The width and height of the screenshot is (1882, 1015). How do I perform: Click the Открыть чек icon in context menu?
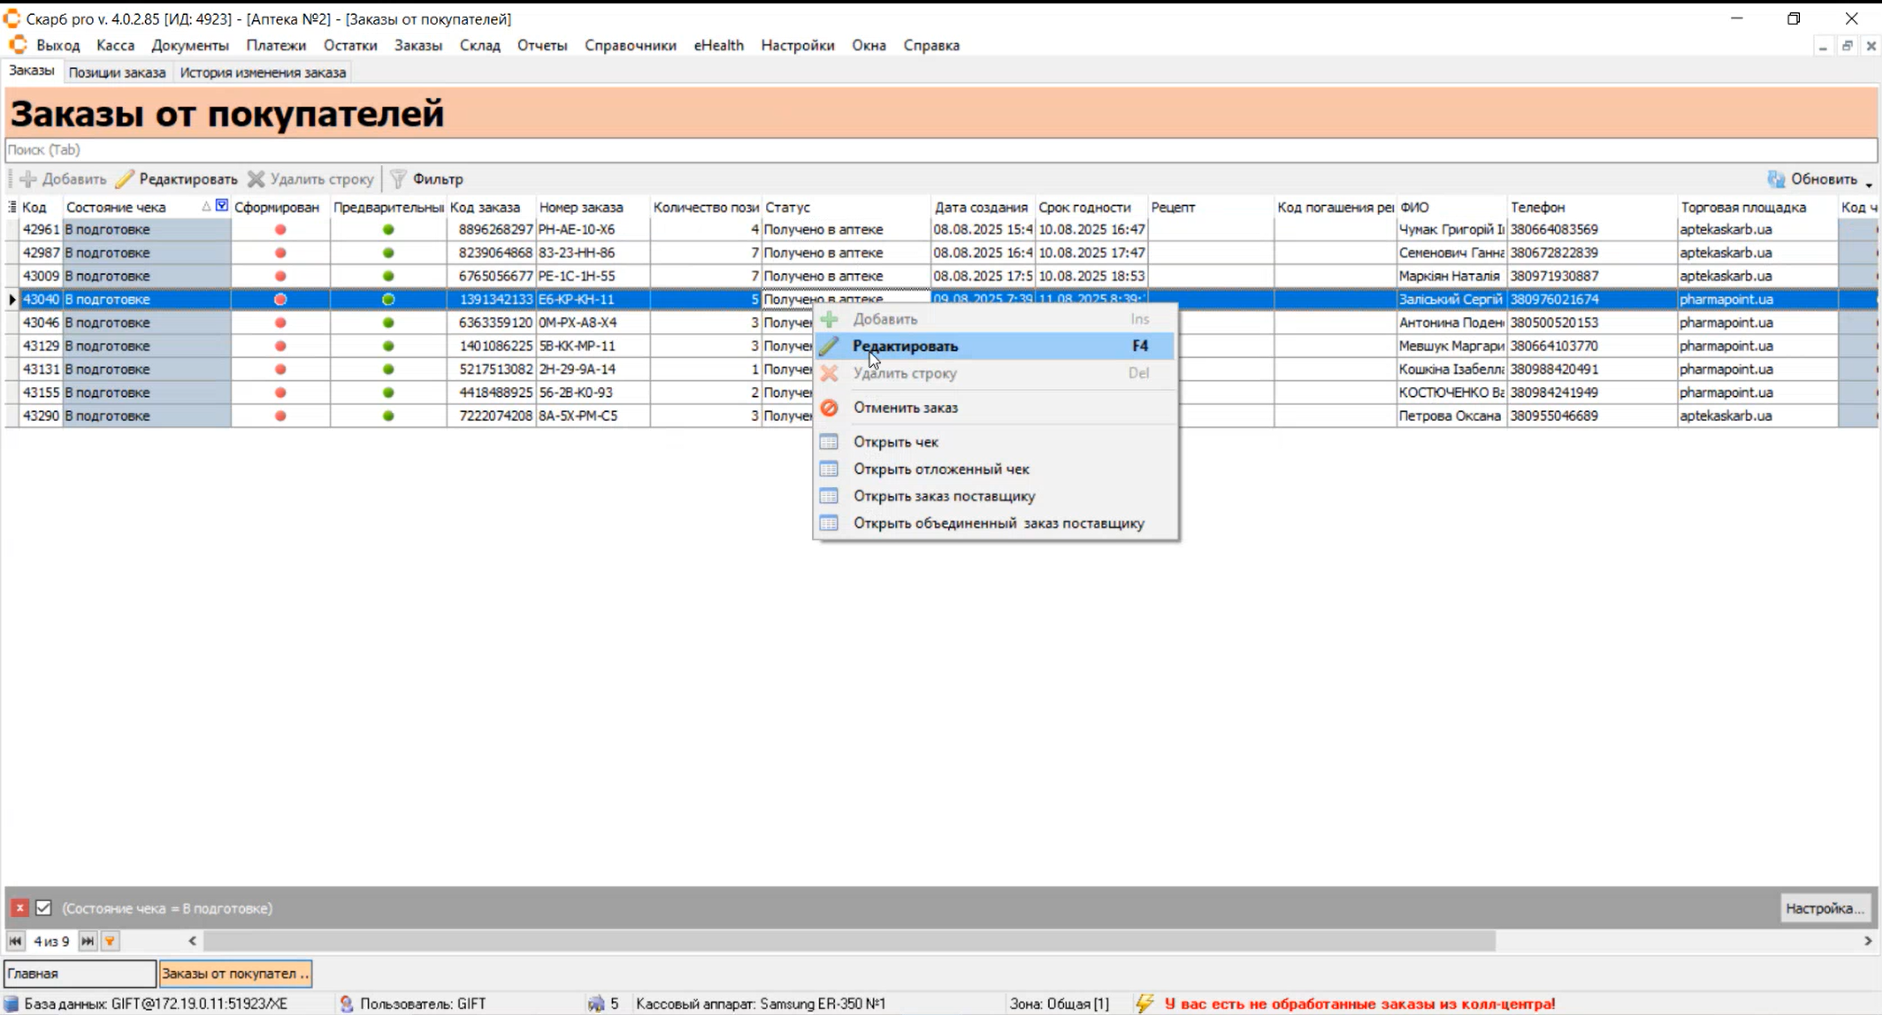pos(829,442)
